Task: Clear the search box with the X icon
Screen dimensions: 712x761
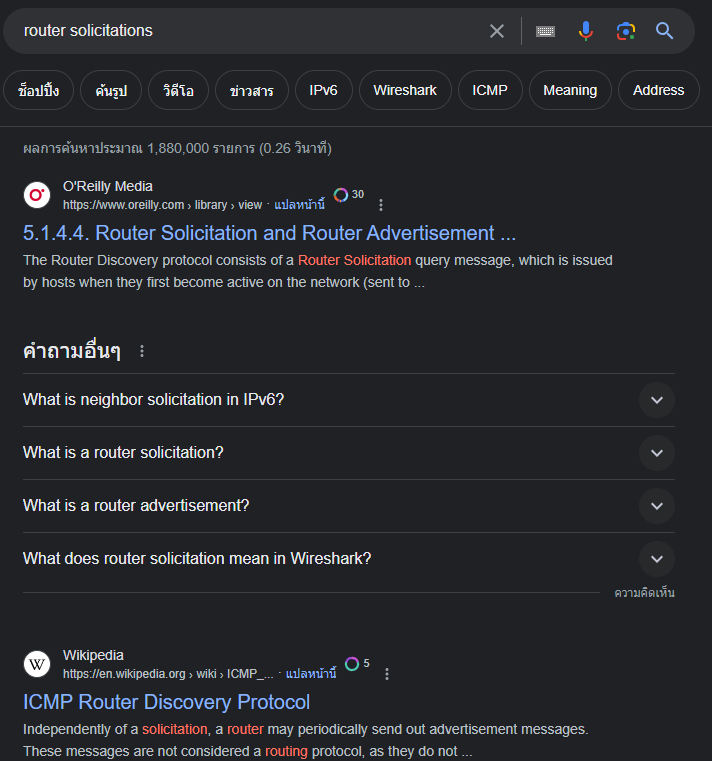Action: point(497,31)
